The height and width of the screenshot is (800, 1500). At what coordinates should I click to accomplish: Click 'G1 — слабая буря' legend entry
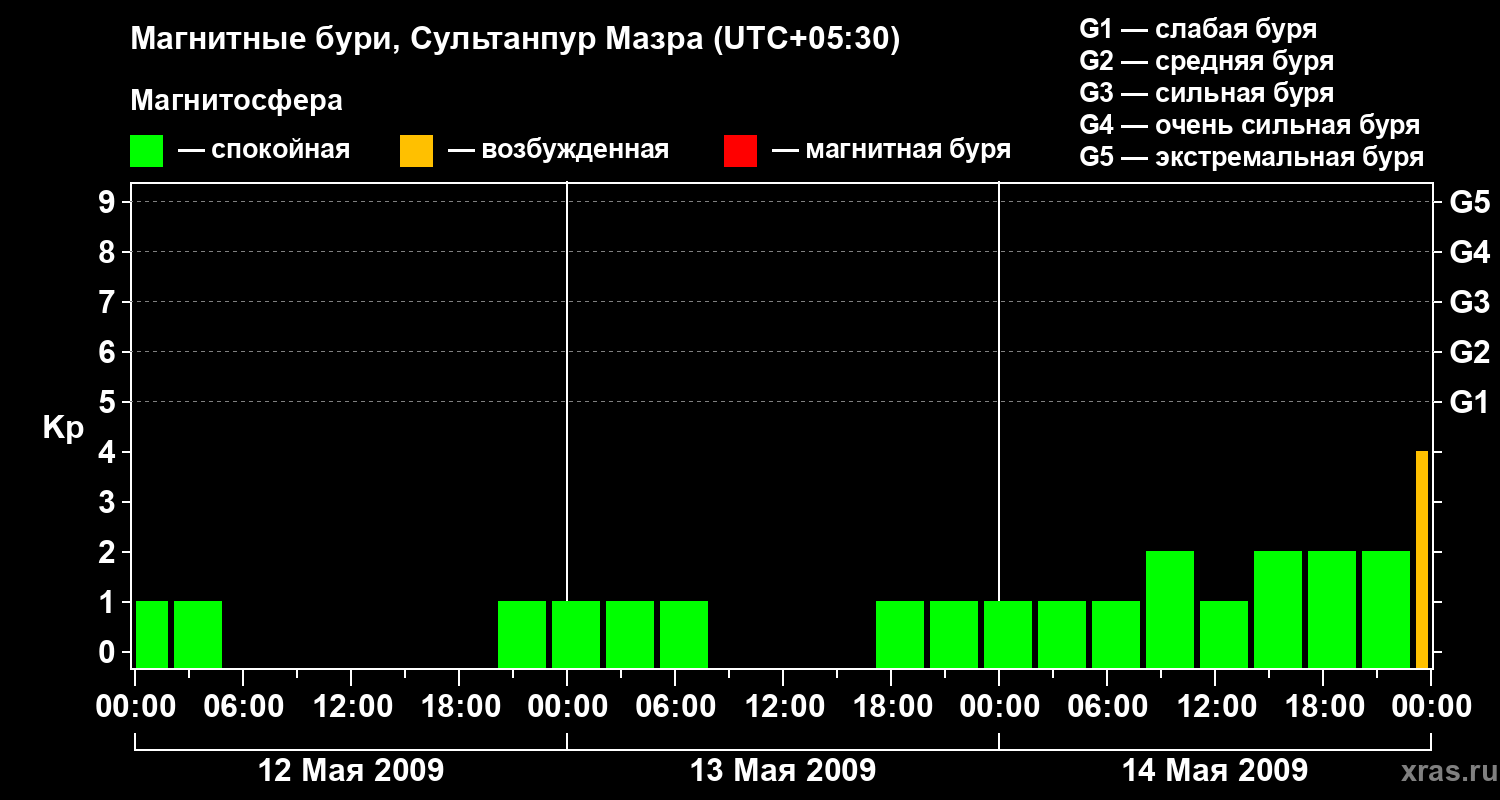(1198, 29)
